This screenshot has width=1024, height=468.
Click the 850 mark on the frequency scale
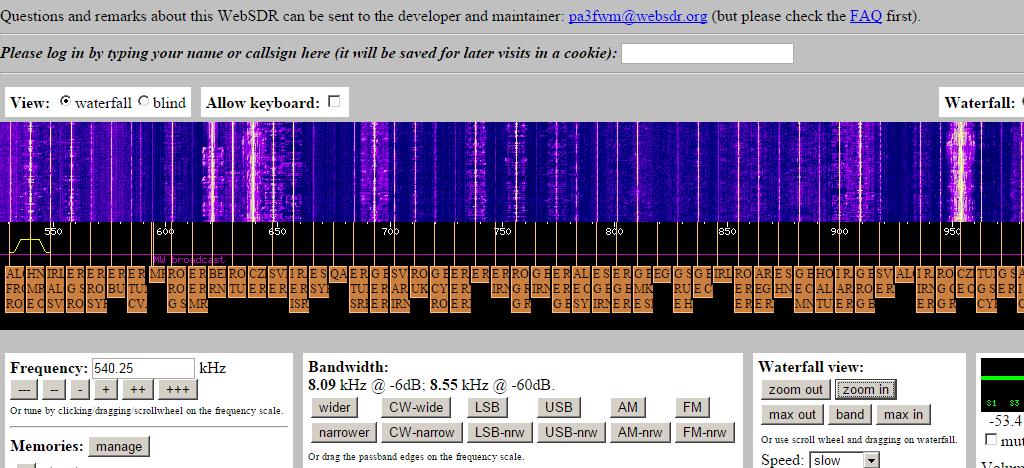pyautogui.click(x=727, y=231)
